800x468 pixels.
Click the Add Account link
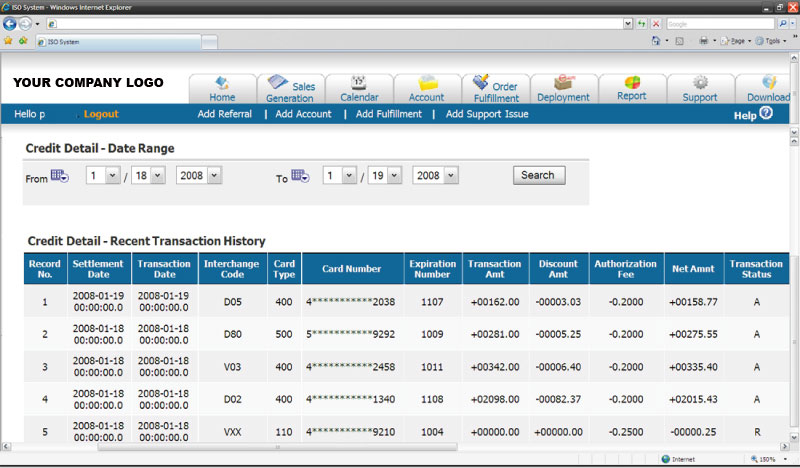tap(304, 114)
